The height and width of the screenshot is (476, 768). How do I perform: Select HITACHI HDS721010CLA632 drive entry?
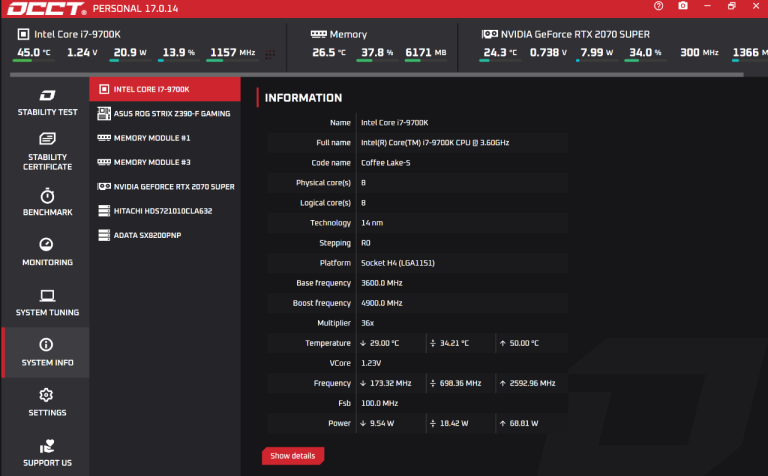pyautogui.click(x=165, y=211)
